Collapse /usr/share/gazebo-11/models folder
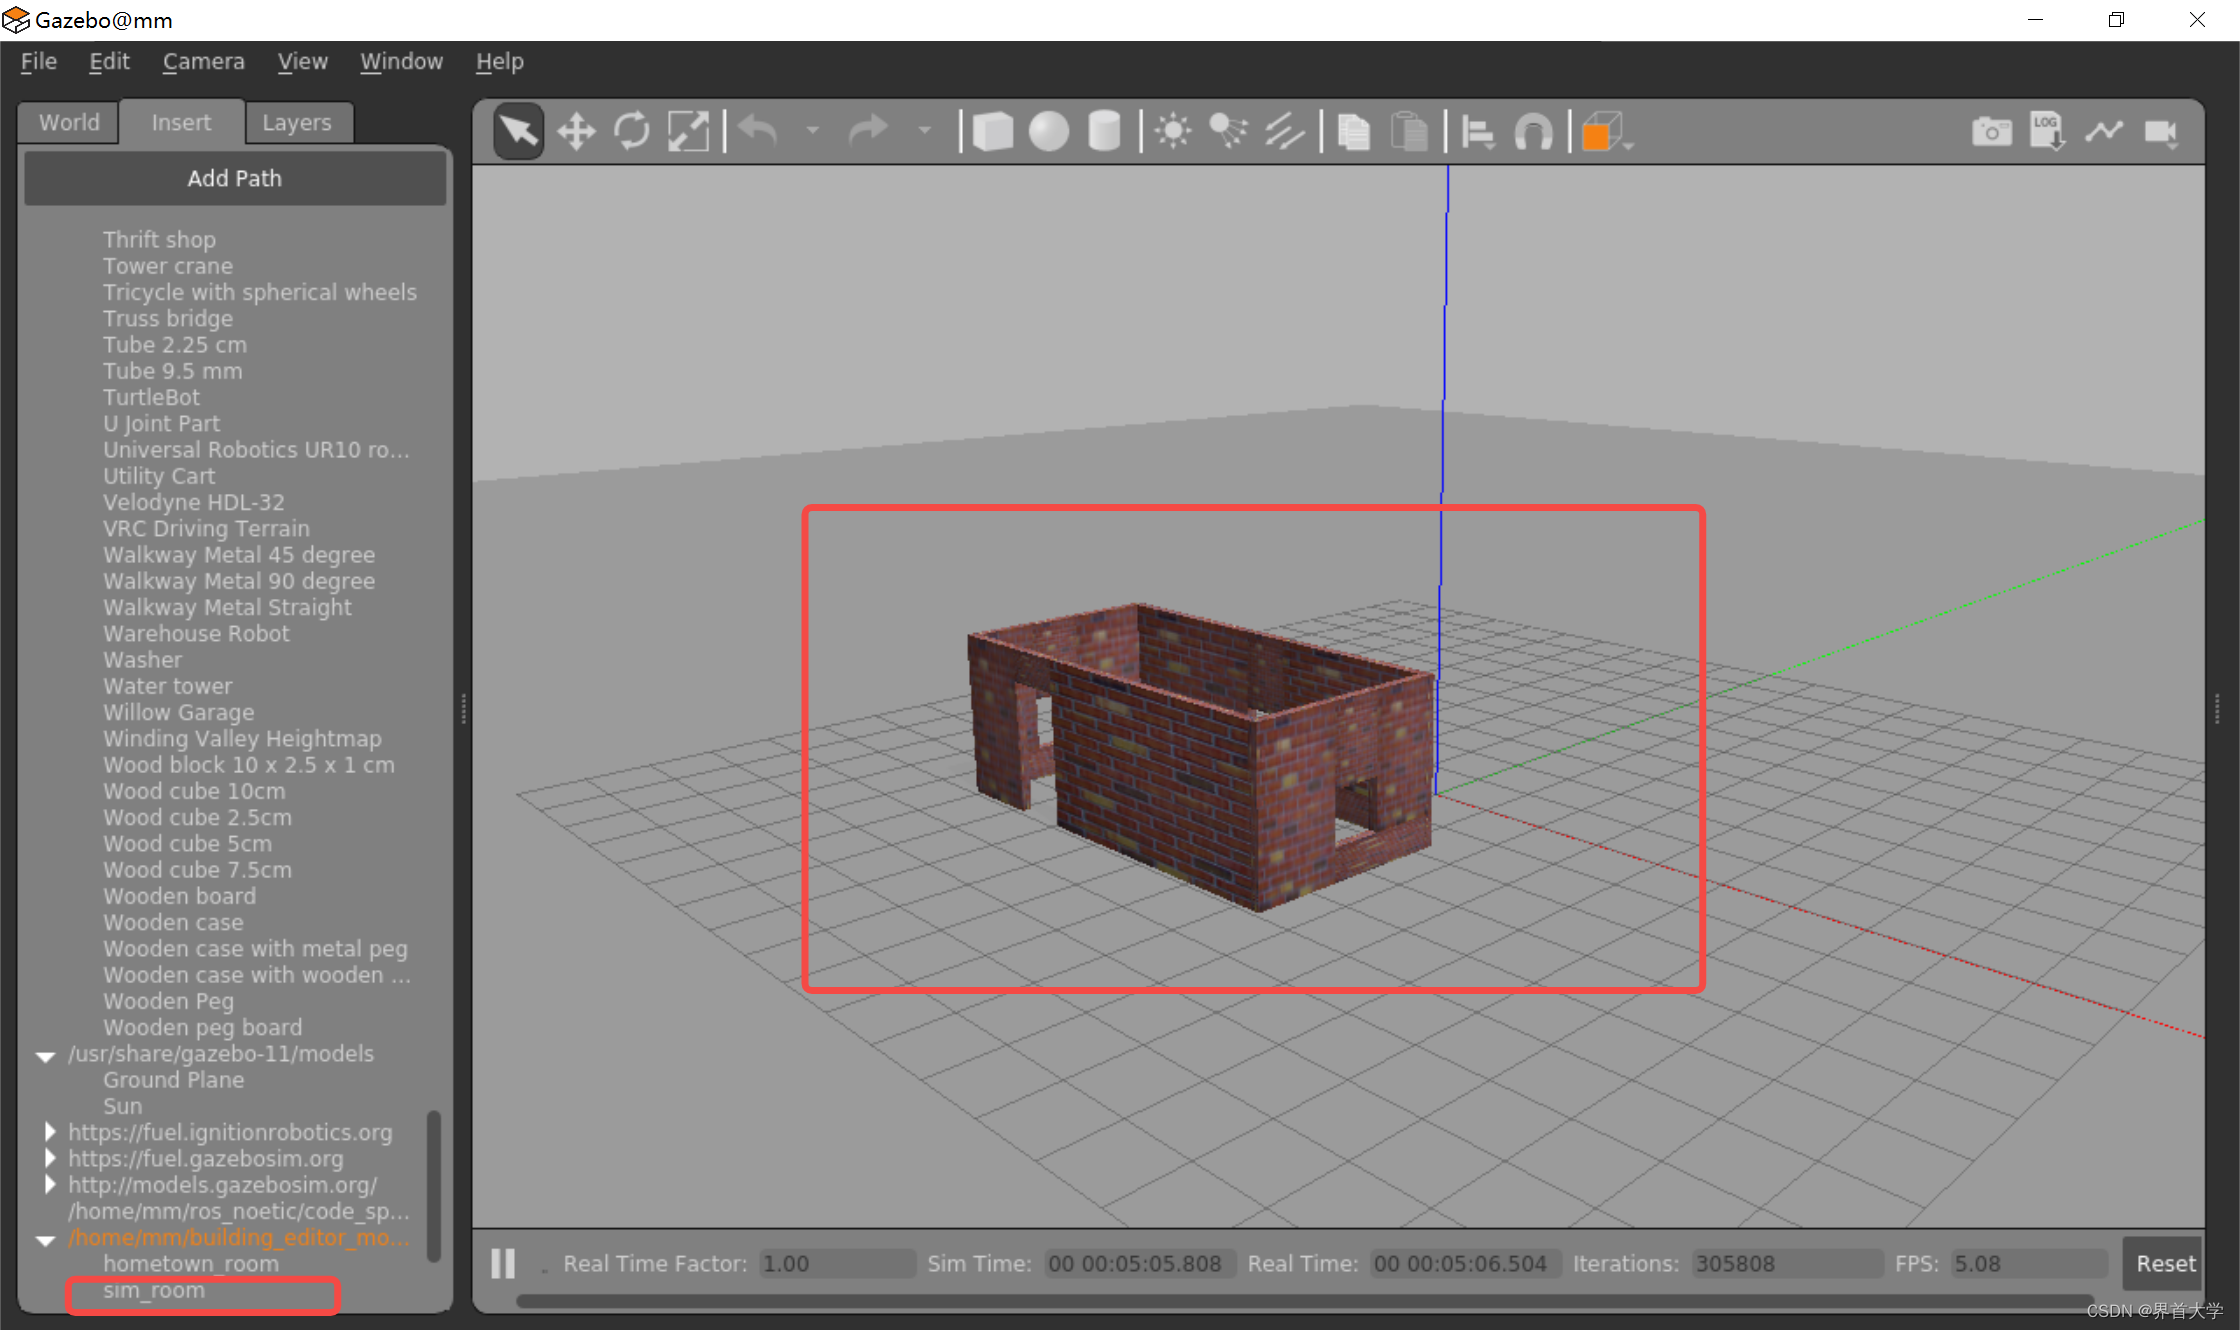This screenshot has width=2240, height=1330. point(46,1056)
